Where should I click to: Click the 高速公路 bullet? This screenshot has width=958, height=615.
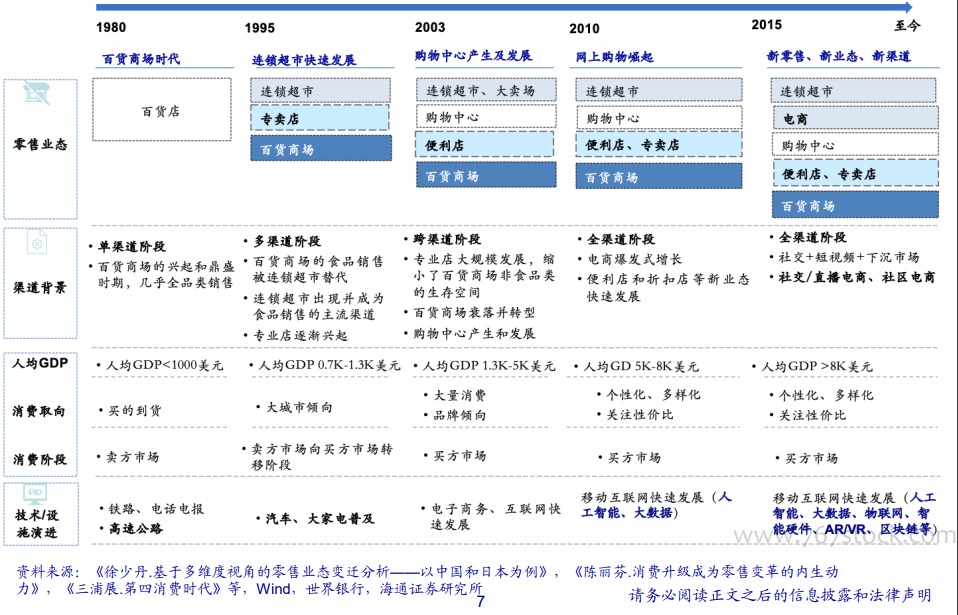point(136,528)
